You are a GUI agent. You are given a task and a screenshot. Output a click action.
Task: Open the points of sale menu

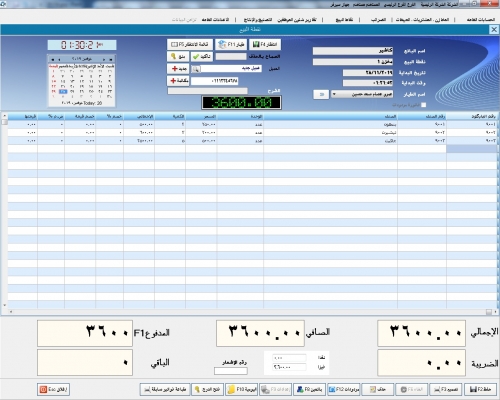click(x=344, y=20)
